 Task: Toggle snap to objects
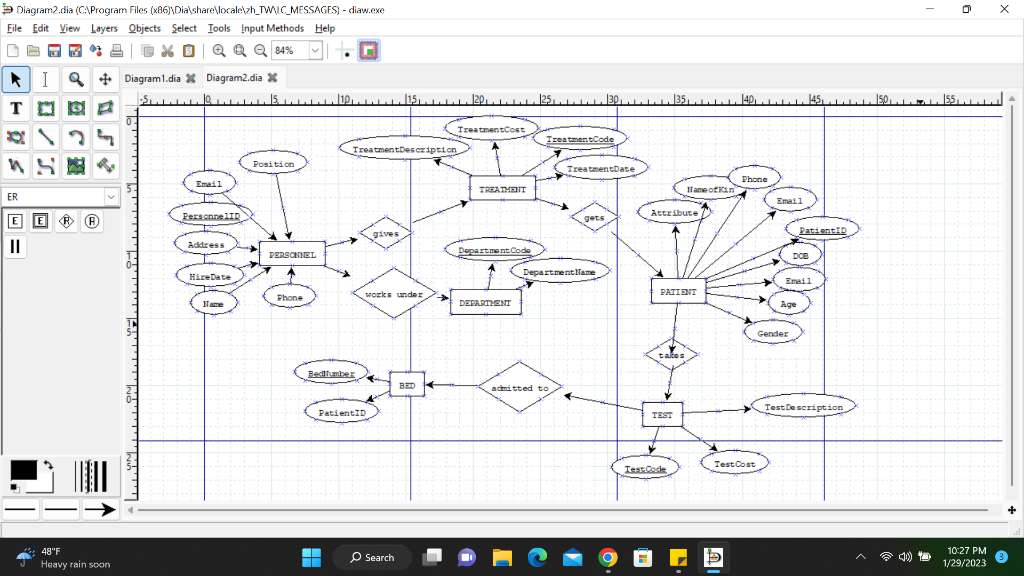[x=369, y=50]
